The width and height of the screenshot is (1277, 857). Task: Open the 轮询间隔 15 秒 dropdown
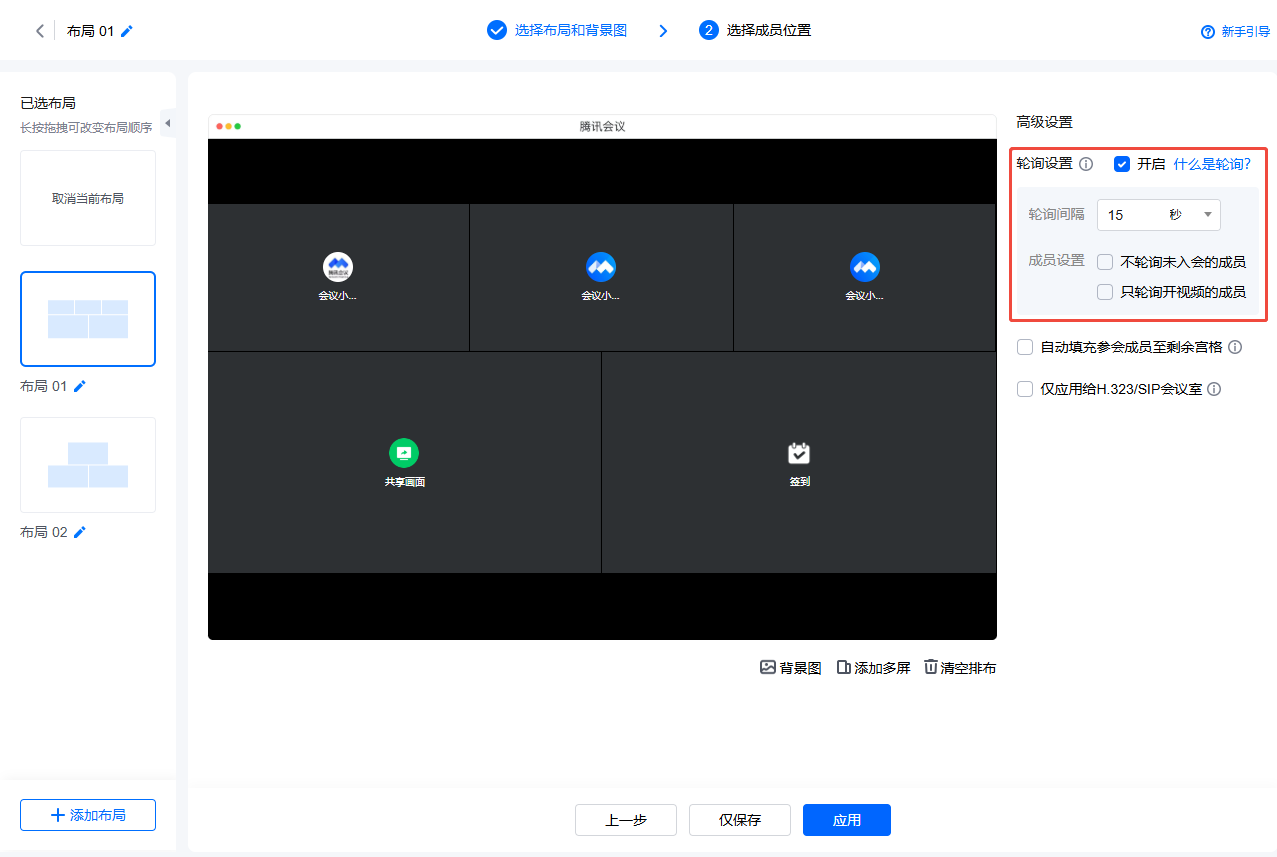(1159, 215)
